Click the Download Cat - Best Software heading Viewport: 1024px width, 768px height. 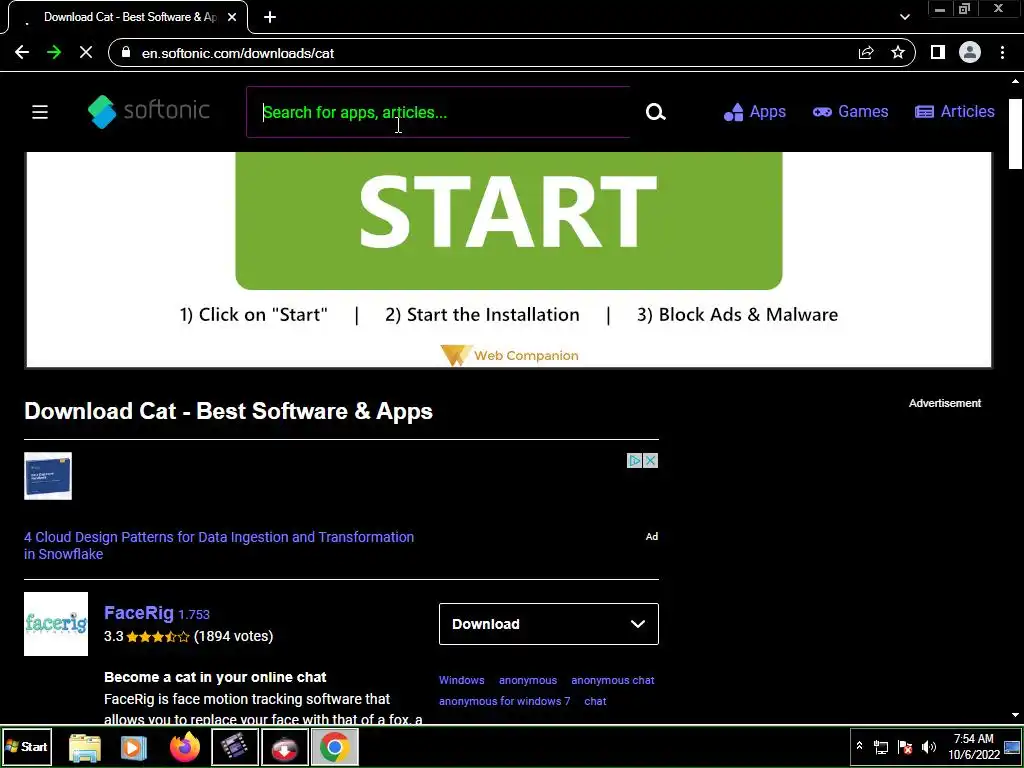click(x=229, y=411)
